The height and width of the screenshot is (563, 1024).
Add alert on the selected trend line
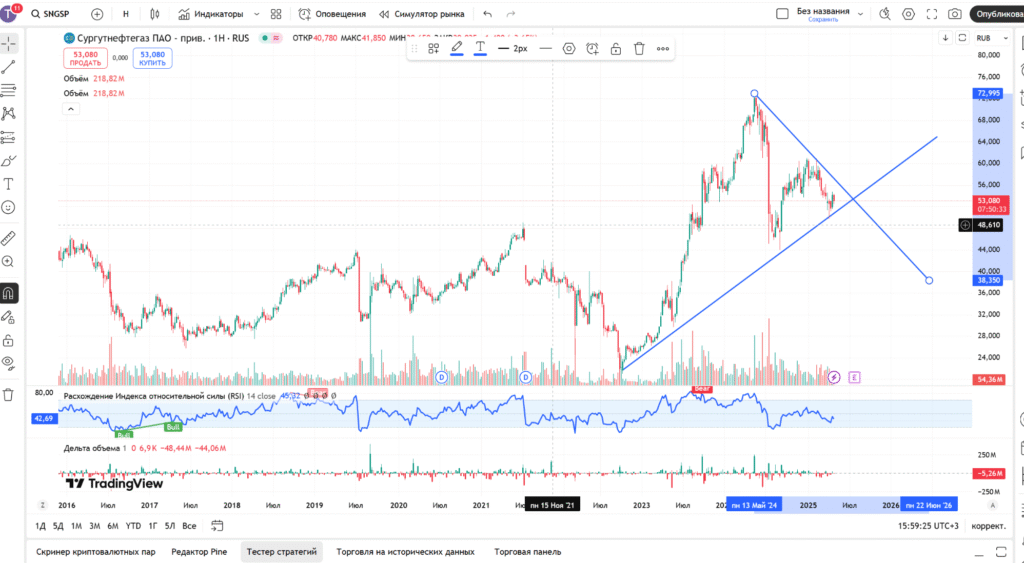pos(592,48)
